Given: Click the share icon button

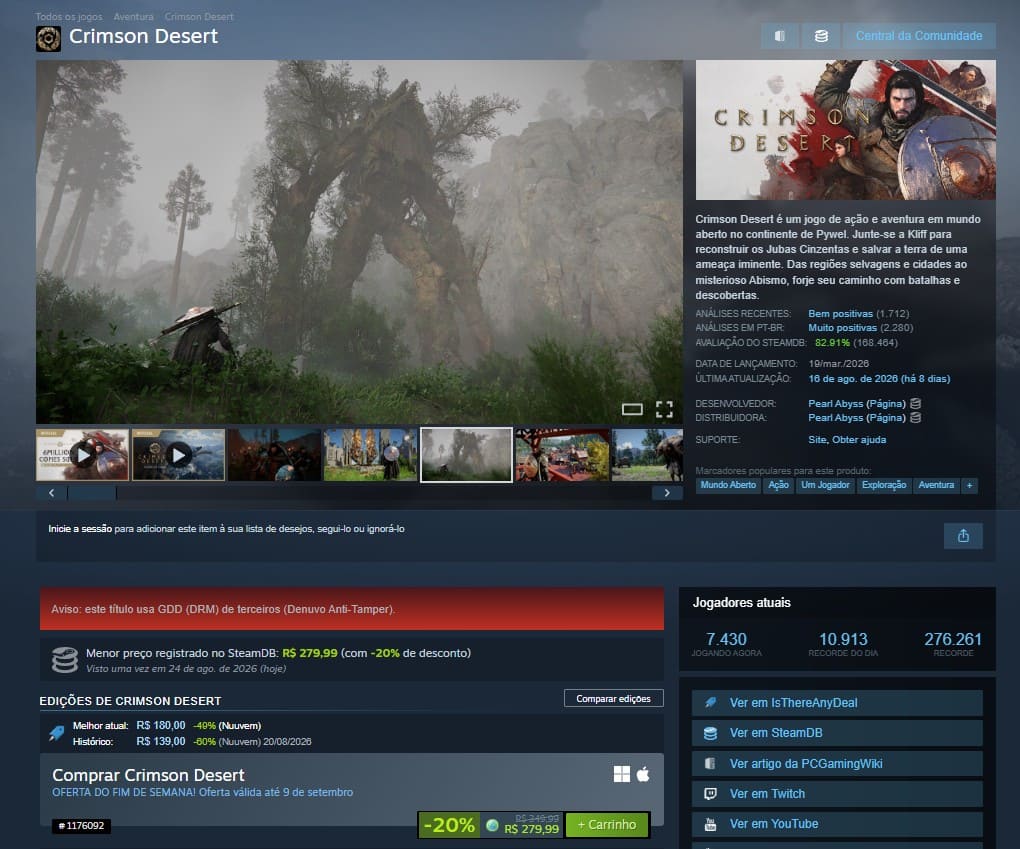Looking at the screenshot, I should coord(963,536).
